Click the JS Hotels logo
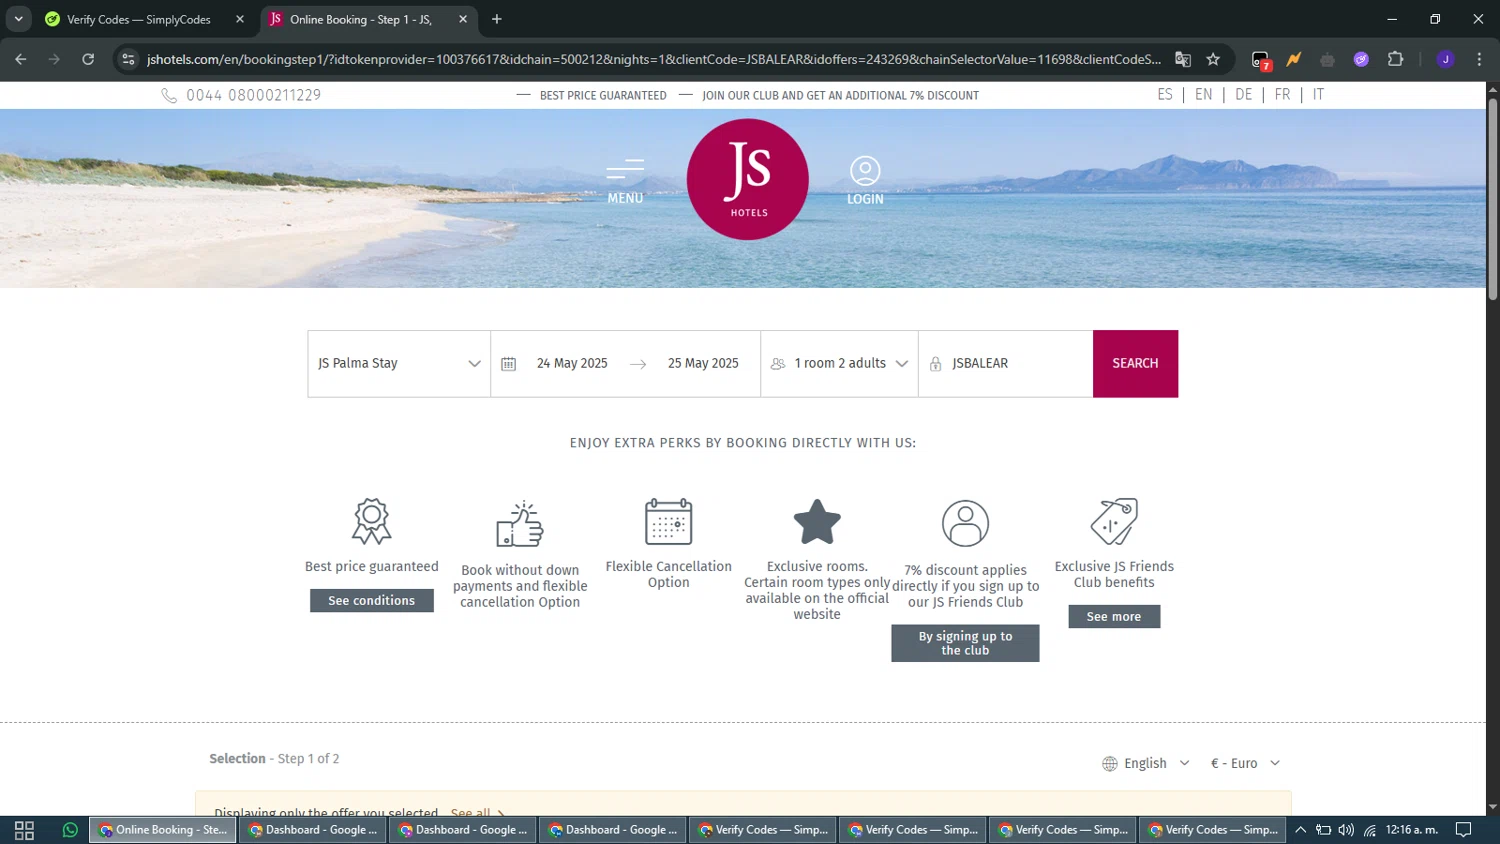Viewport: 1500px width, 844px height. [748, 179]
